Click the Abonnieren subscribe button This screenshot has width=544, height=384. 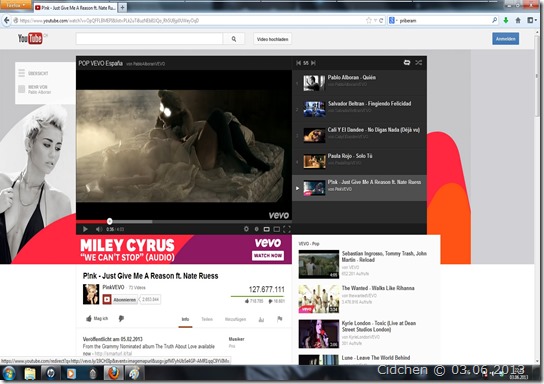[120, 299]
